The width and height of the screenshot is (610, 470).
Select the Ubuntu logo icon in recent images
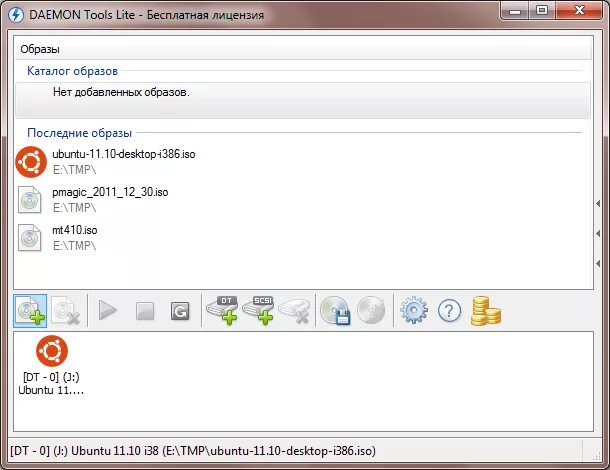[31, 162]
